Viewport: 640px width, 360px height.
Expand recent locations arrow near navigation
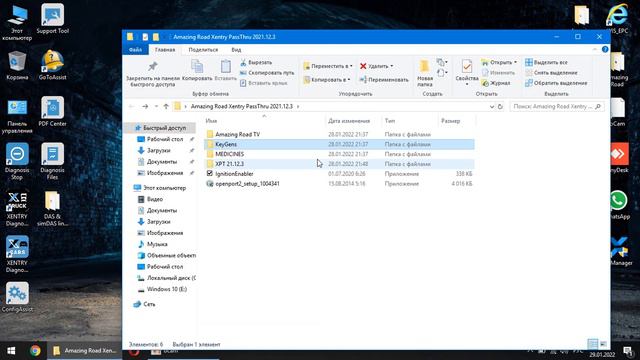coord(156,107)
